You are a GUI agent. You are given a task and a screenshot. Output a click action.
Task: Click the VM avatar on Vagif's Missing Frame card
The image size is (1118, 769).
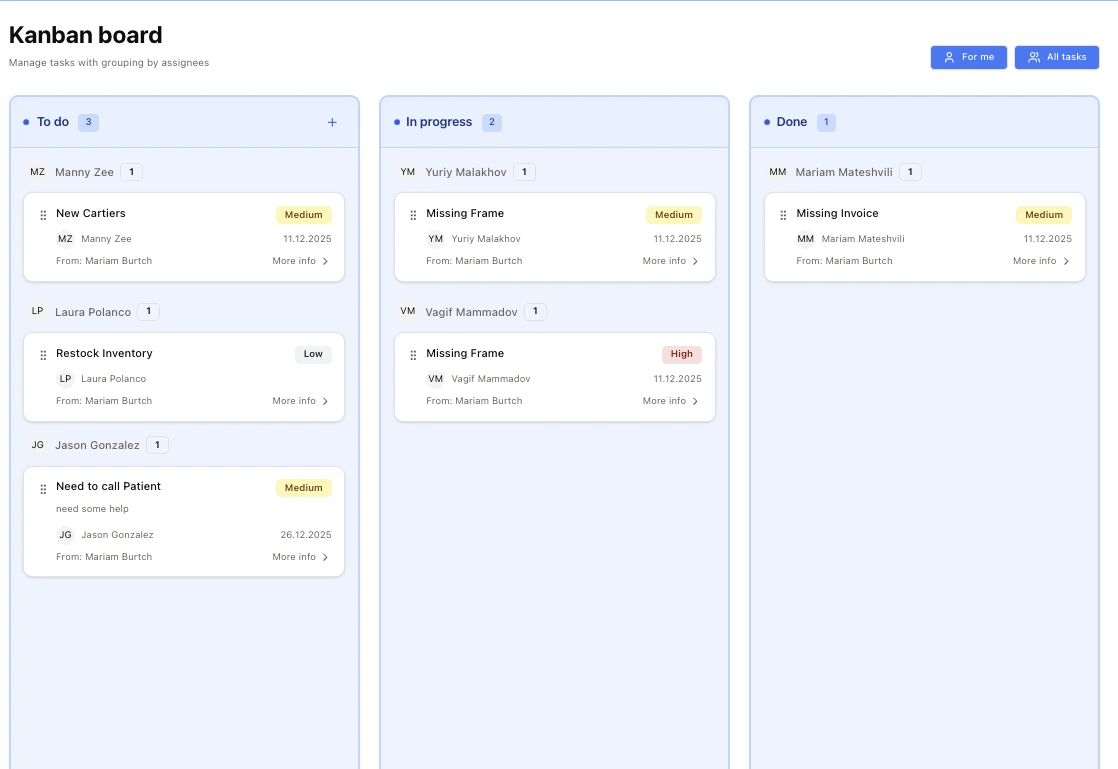pos(435,379)
